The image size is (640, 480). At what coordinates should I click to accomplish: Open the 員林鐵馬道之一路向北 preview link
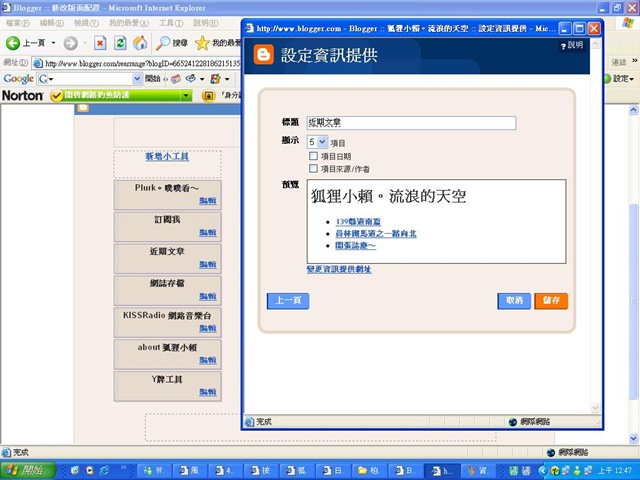(376, 233)
